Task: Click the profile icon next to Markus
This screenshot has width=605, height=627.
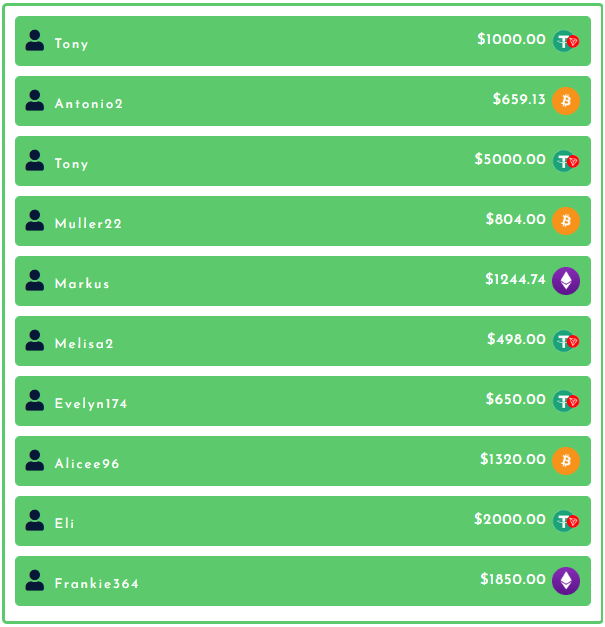Action: tap(35, 280)
